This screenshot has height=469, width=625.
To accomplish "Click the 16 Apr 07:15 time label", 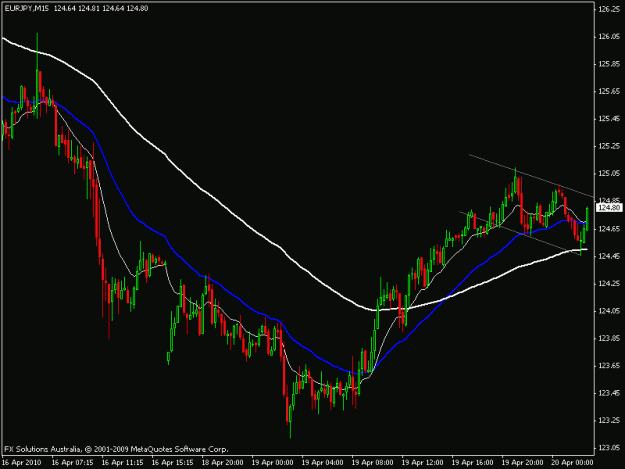I will 73,463.
